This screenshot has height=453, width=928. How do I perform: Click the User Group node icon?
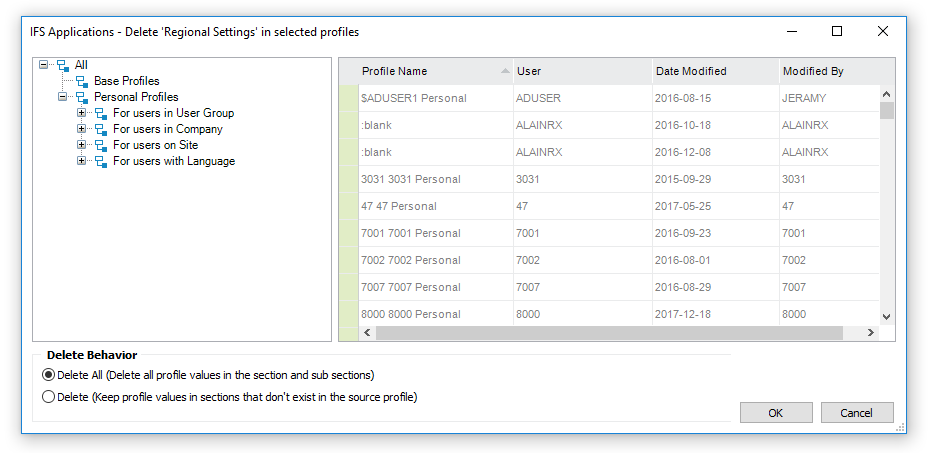pyautogui.click(x=101, y=113)
